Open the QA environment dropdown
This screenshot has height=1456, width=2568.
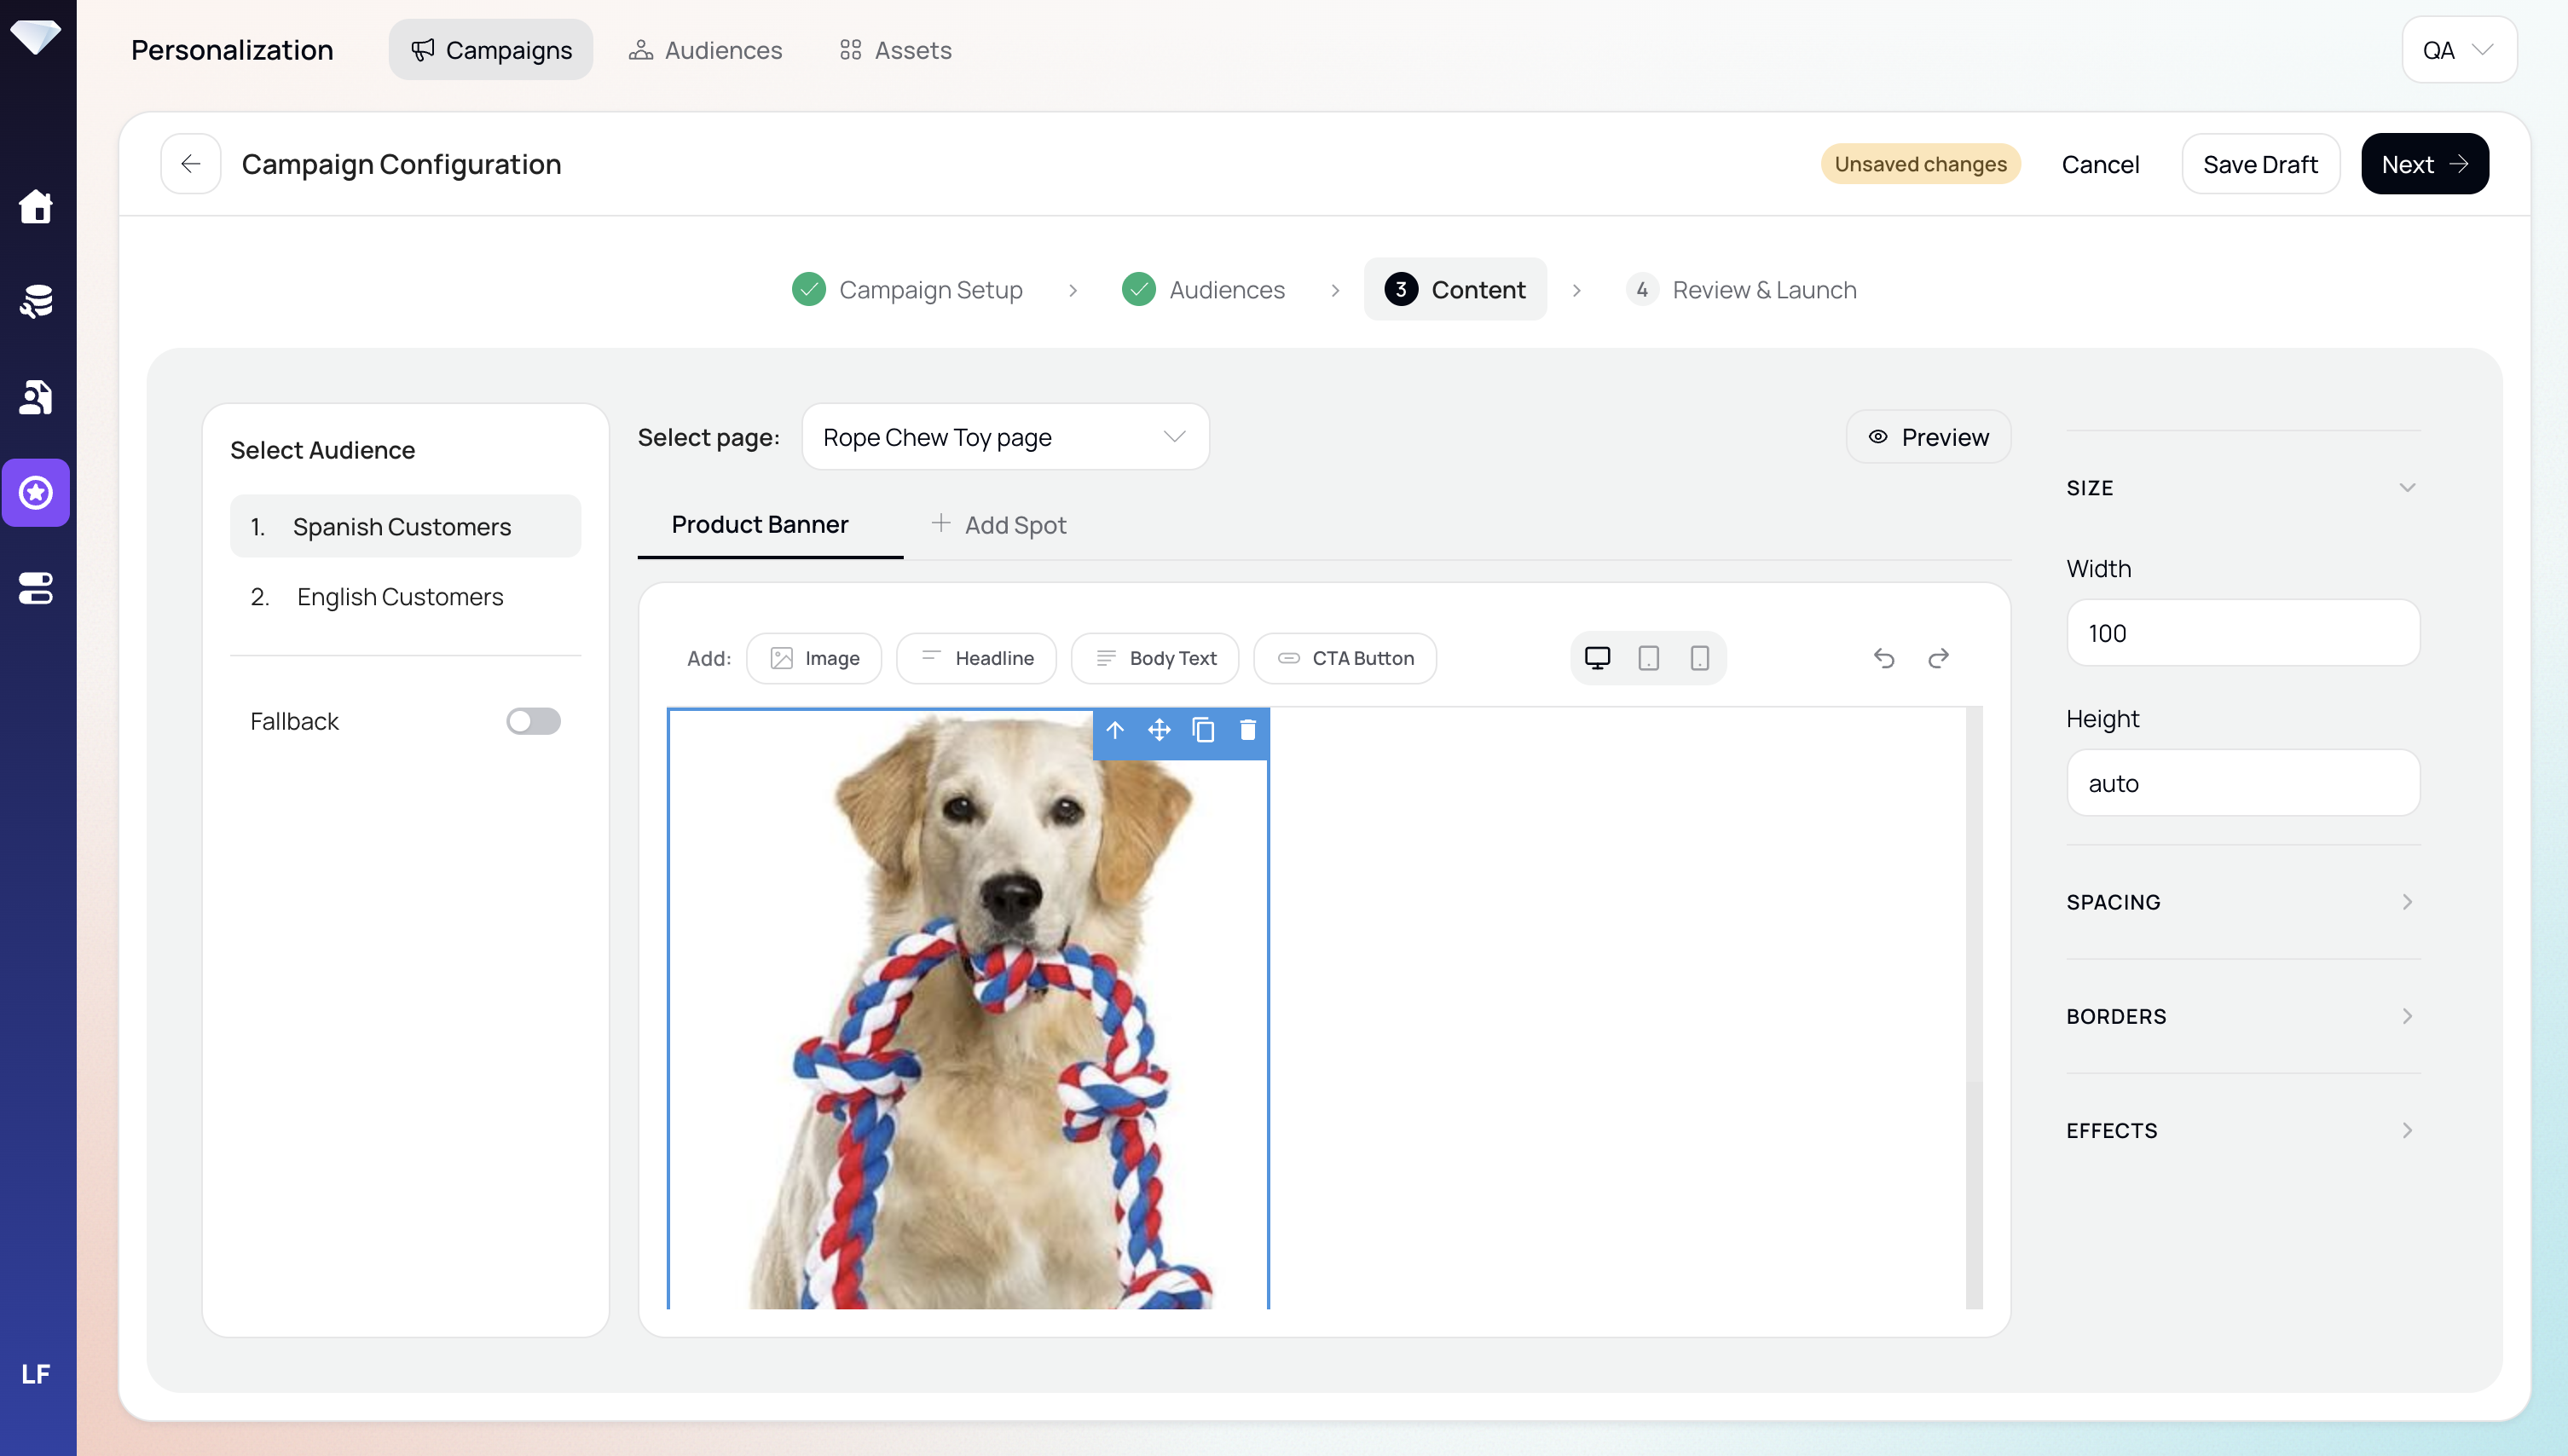2458,50
